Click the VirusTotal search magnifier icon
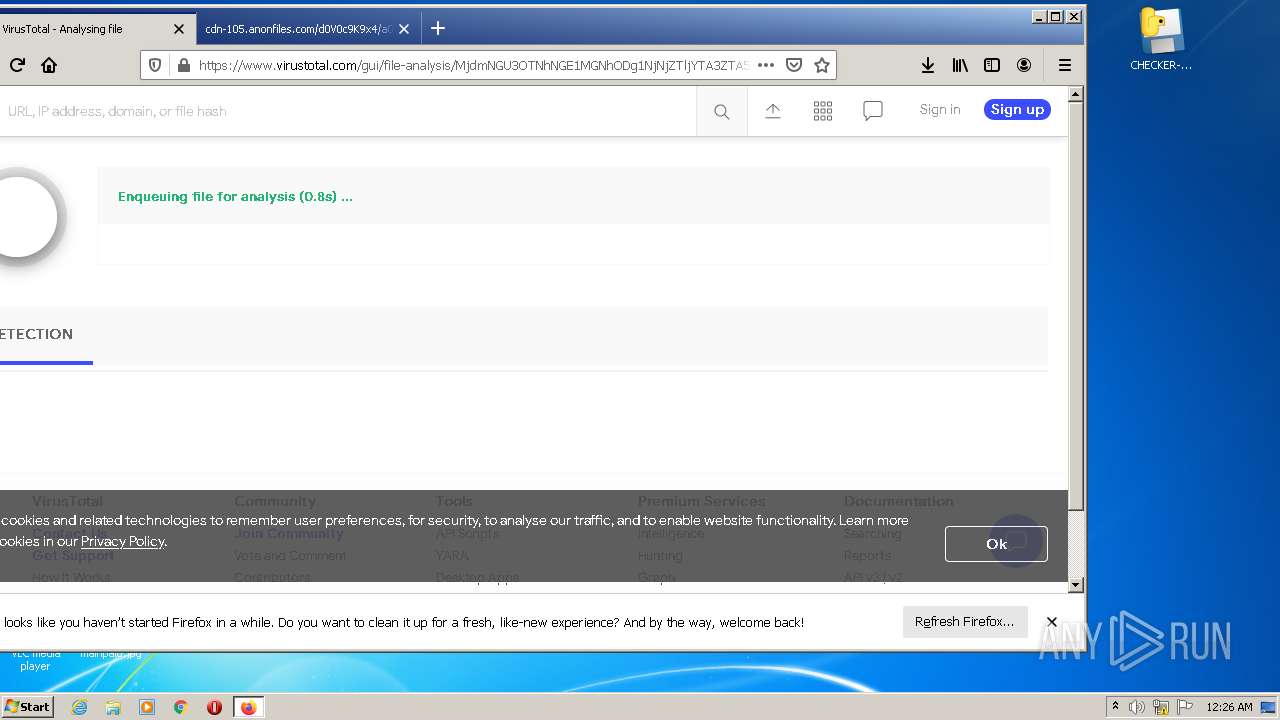Screen dimensions: 1280x720 (721, 112)
